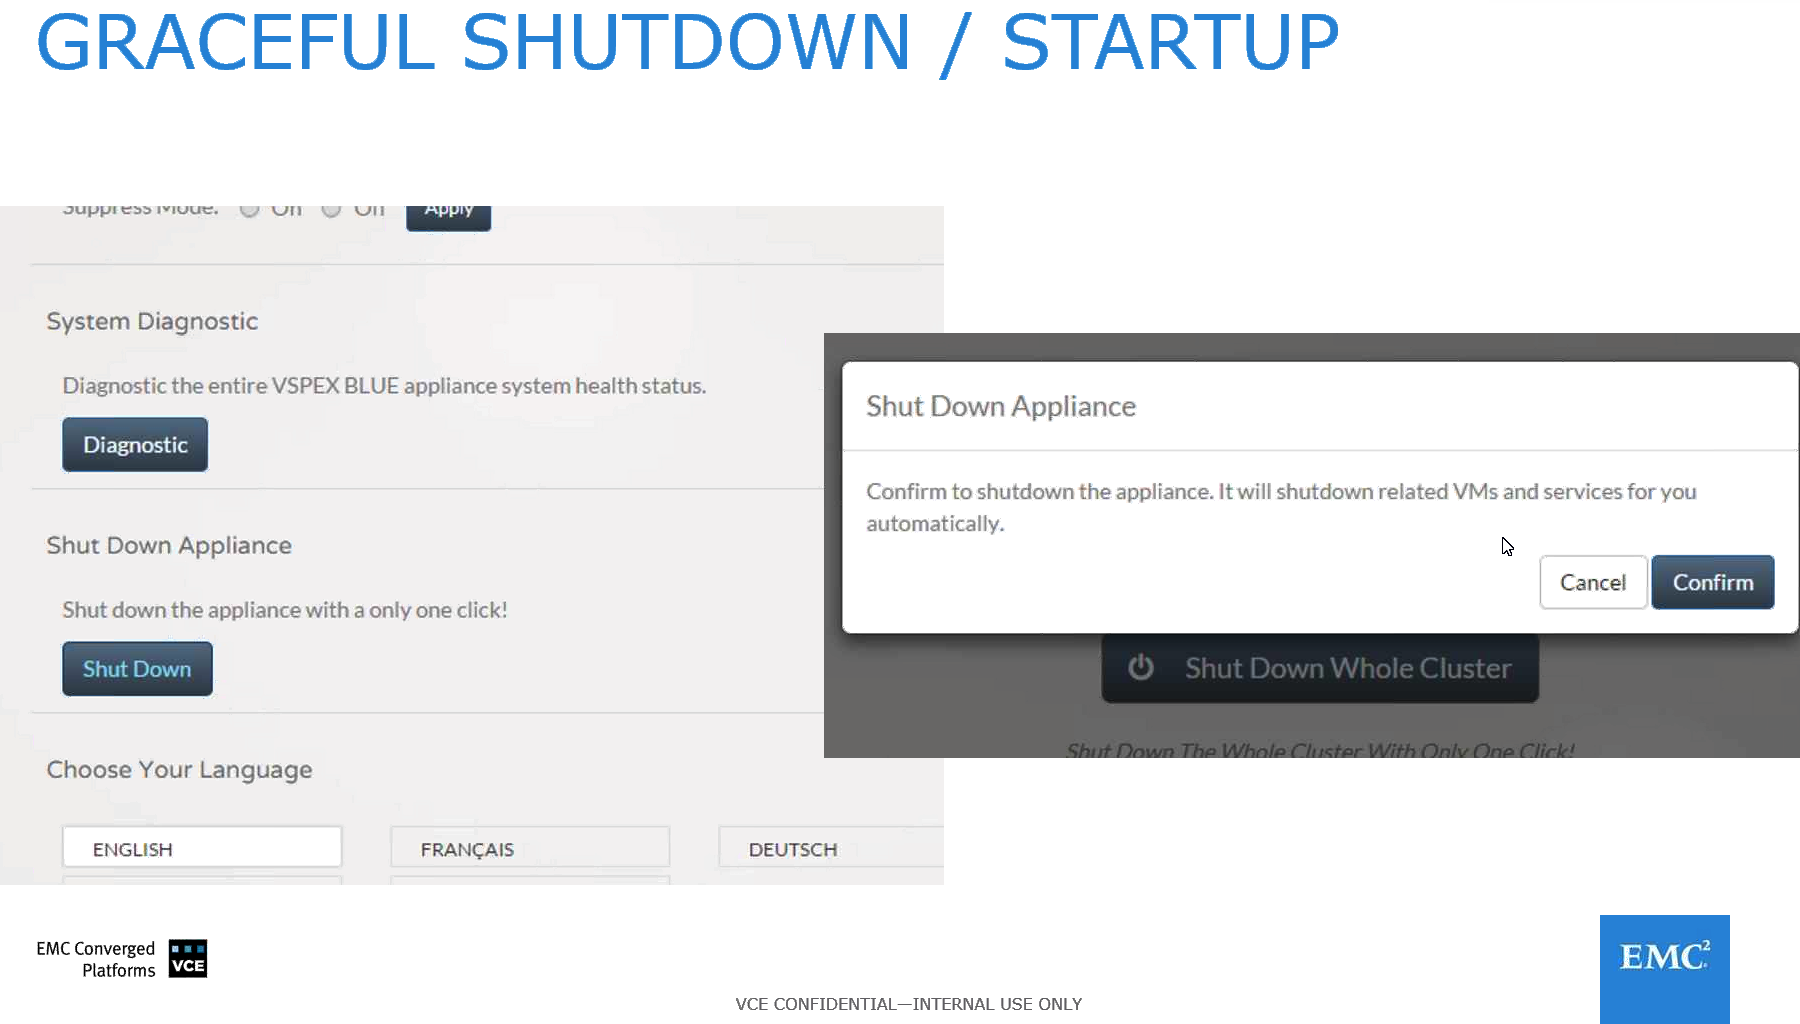The image size is (1800, 1024).
Task: Confirm the appliance shutdown
Action: click(x=1712, y=582)
